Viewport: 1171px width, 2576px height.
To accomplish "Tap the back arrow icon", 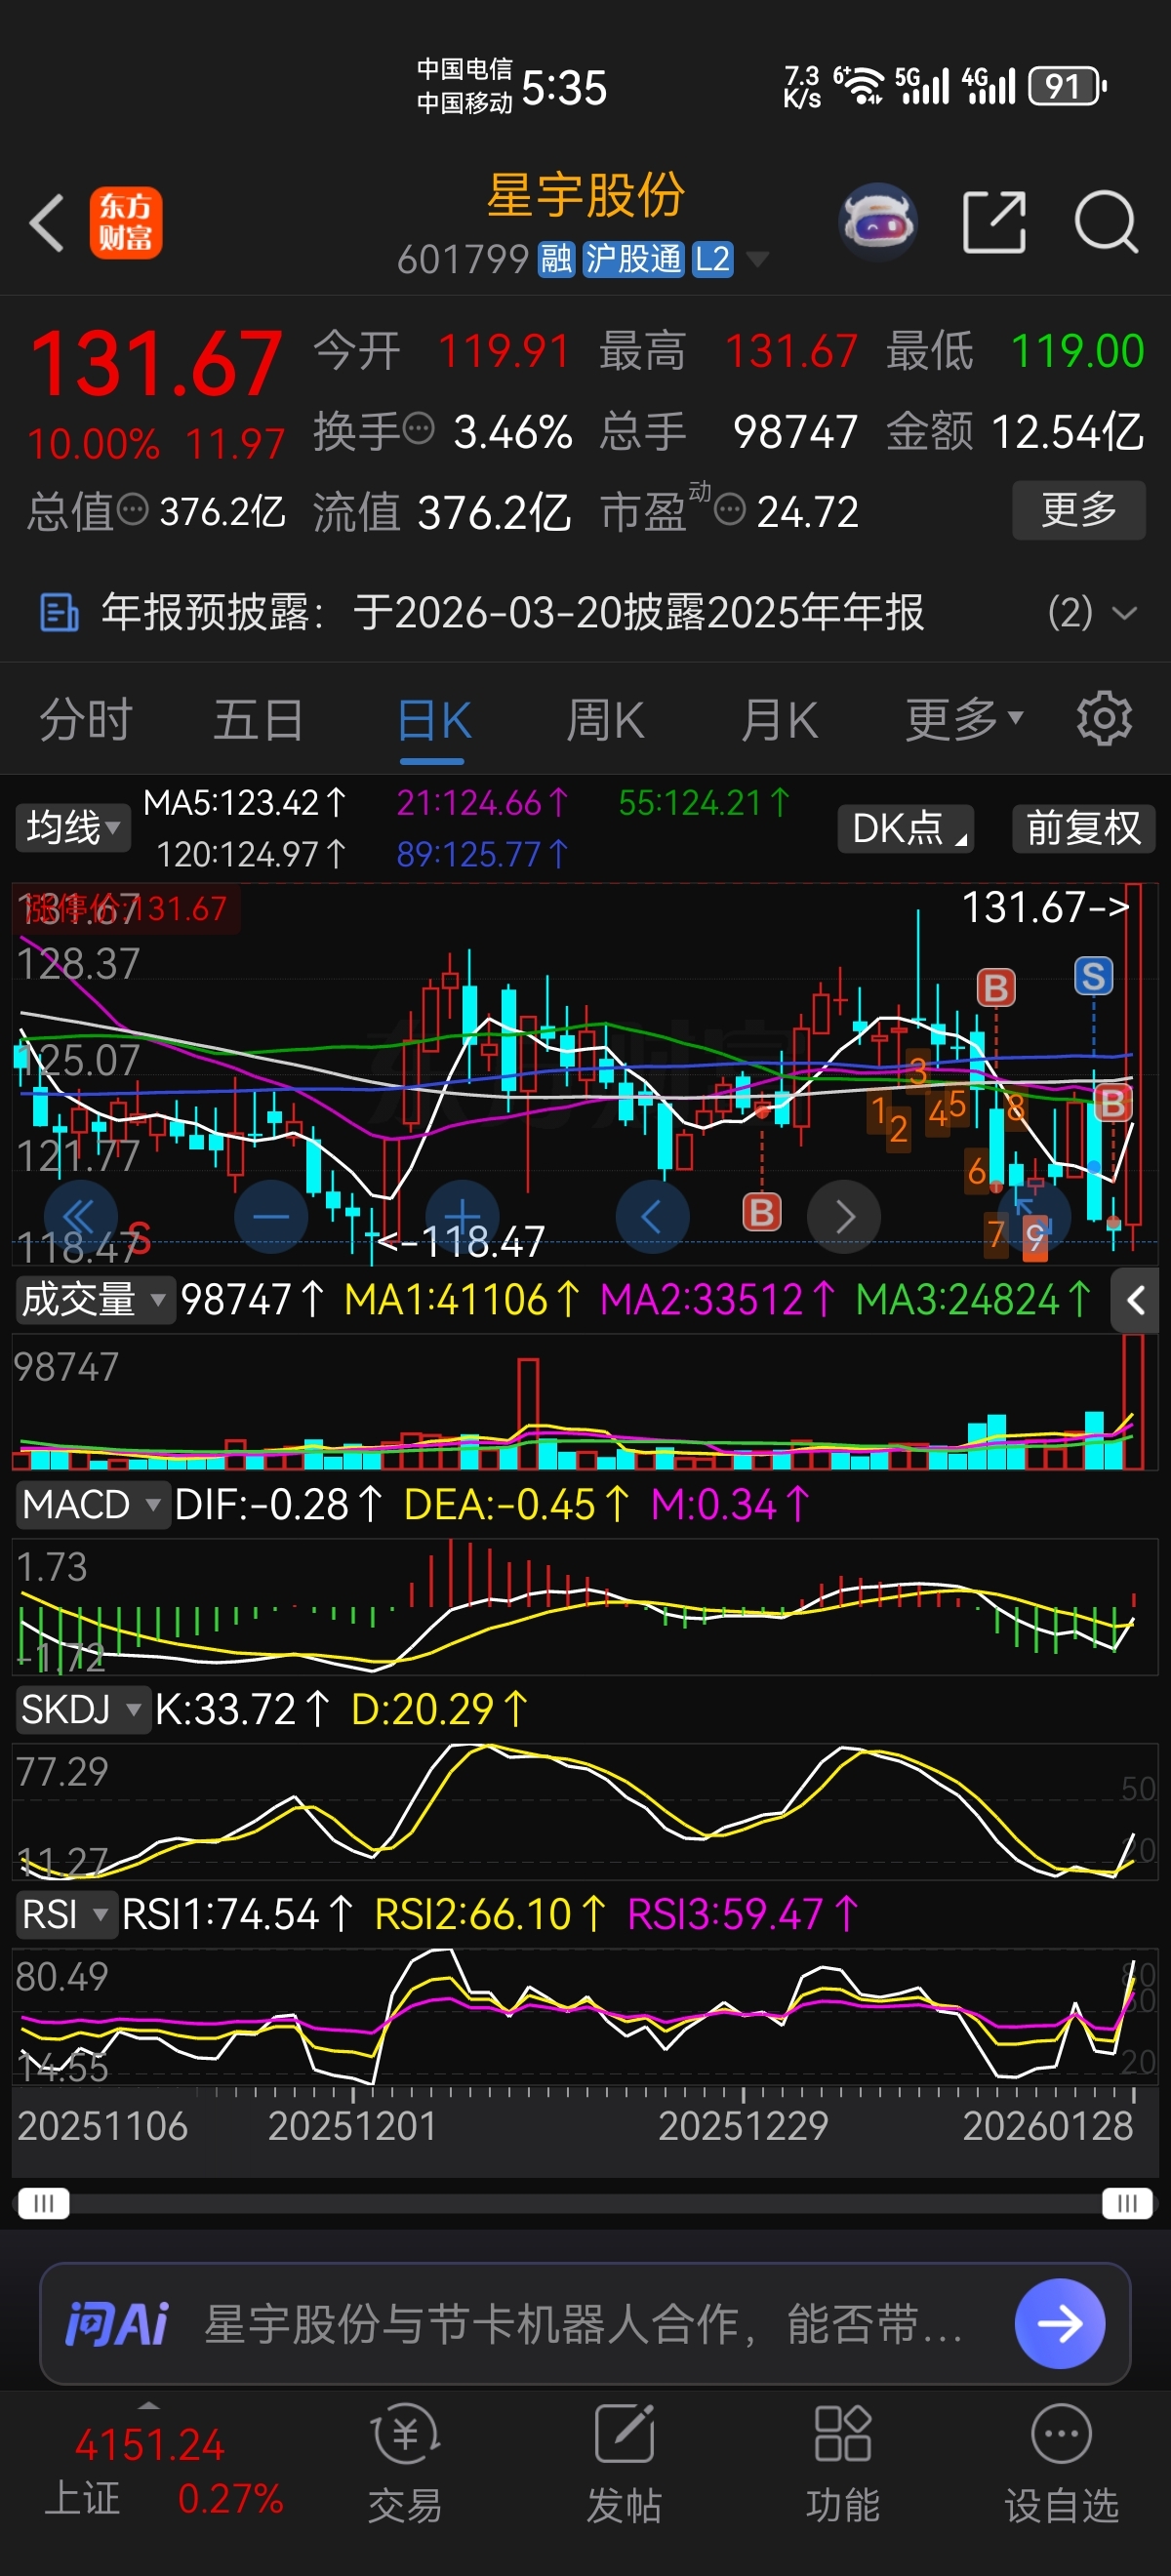I will (47, 222).
